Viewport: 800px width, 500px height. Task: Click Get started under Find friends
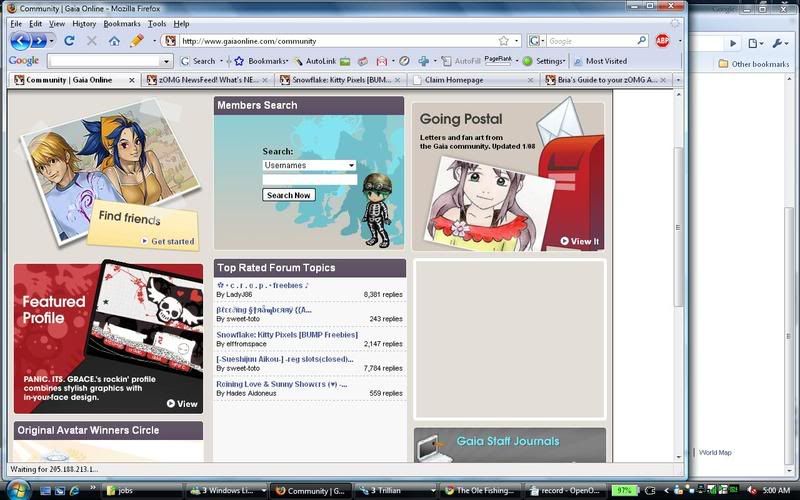coord(168,241)
